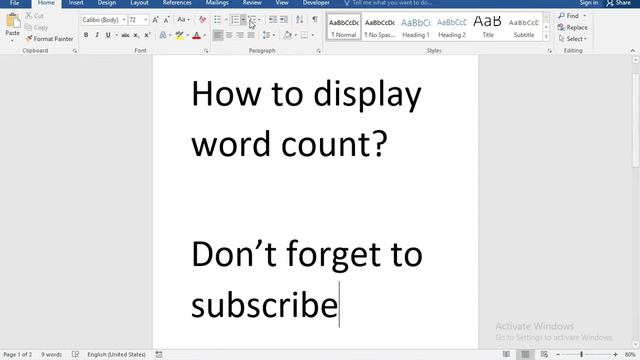The image size is (640, 360).
Task: Zoom in with the plus button
Action: pos(616,355)
